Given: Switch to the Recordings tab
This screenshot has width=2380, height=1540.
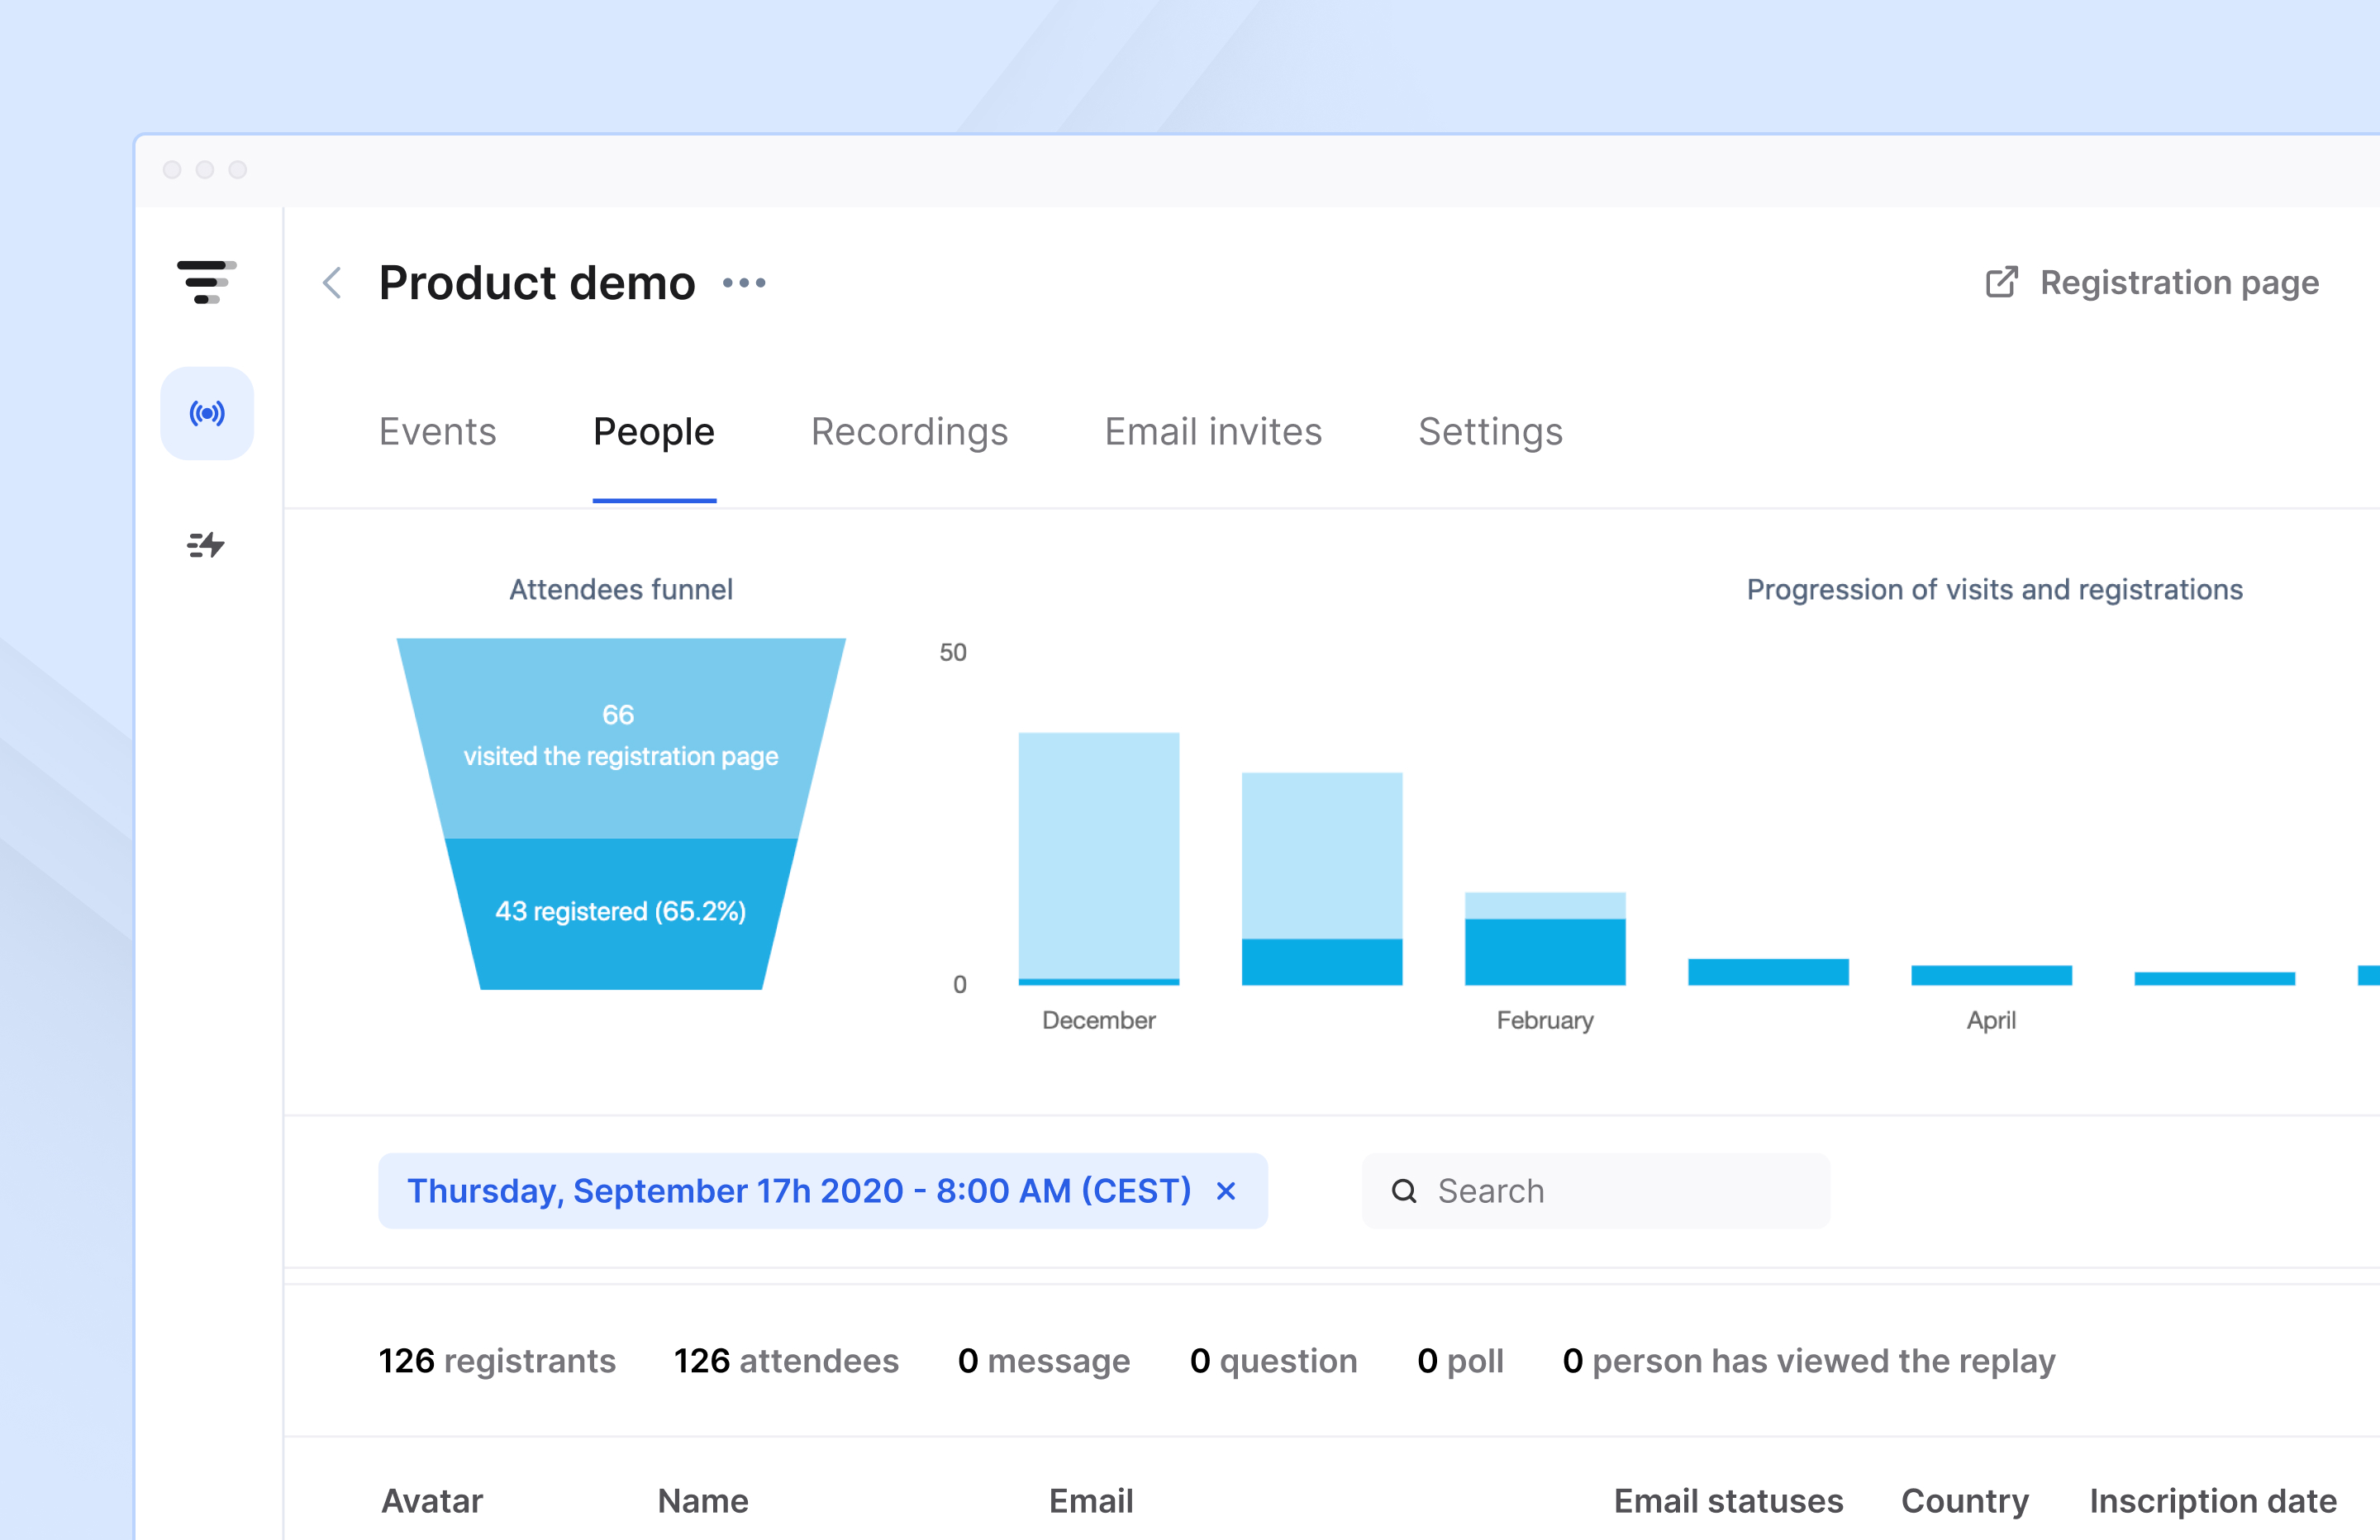Looking at the screenshot, I should tap(909, 430).
